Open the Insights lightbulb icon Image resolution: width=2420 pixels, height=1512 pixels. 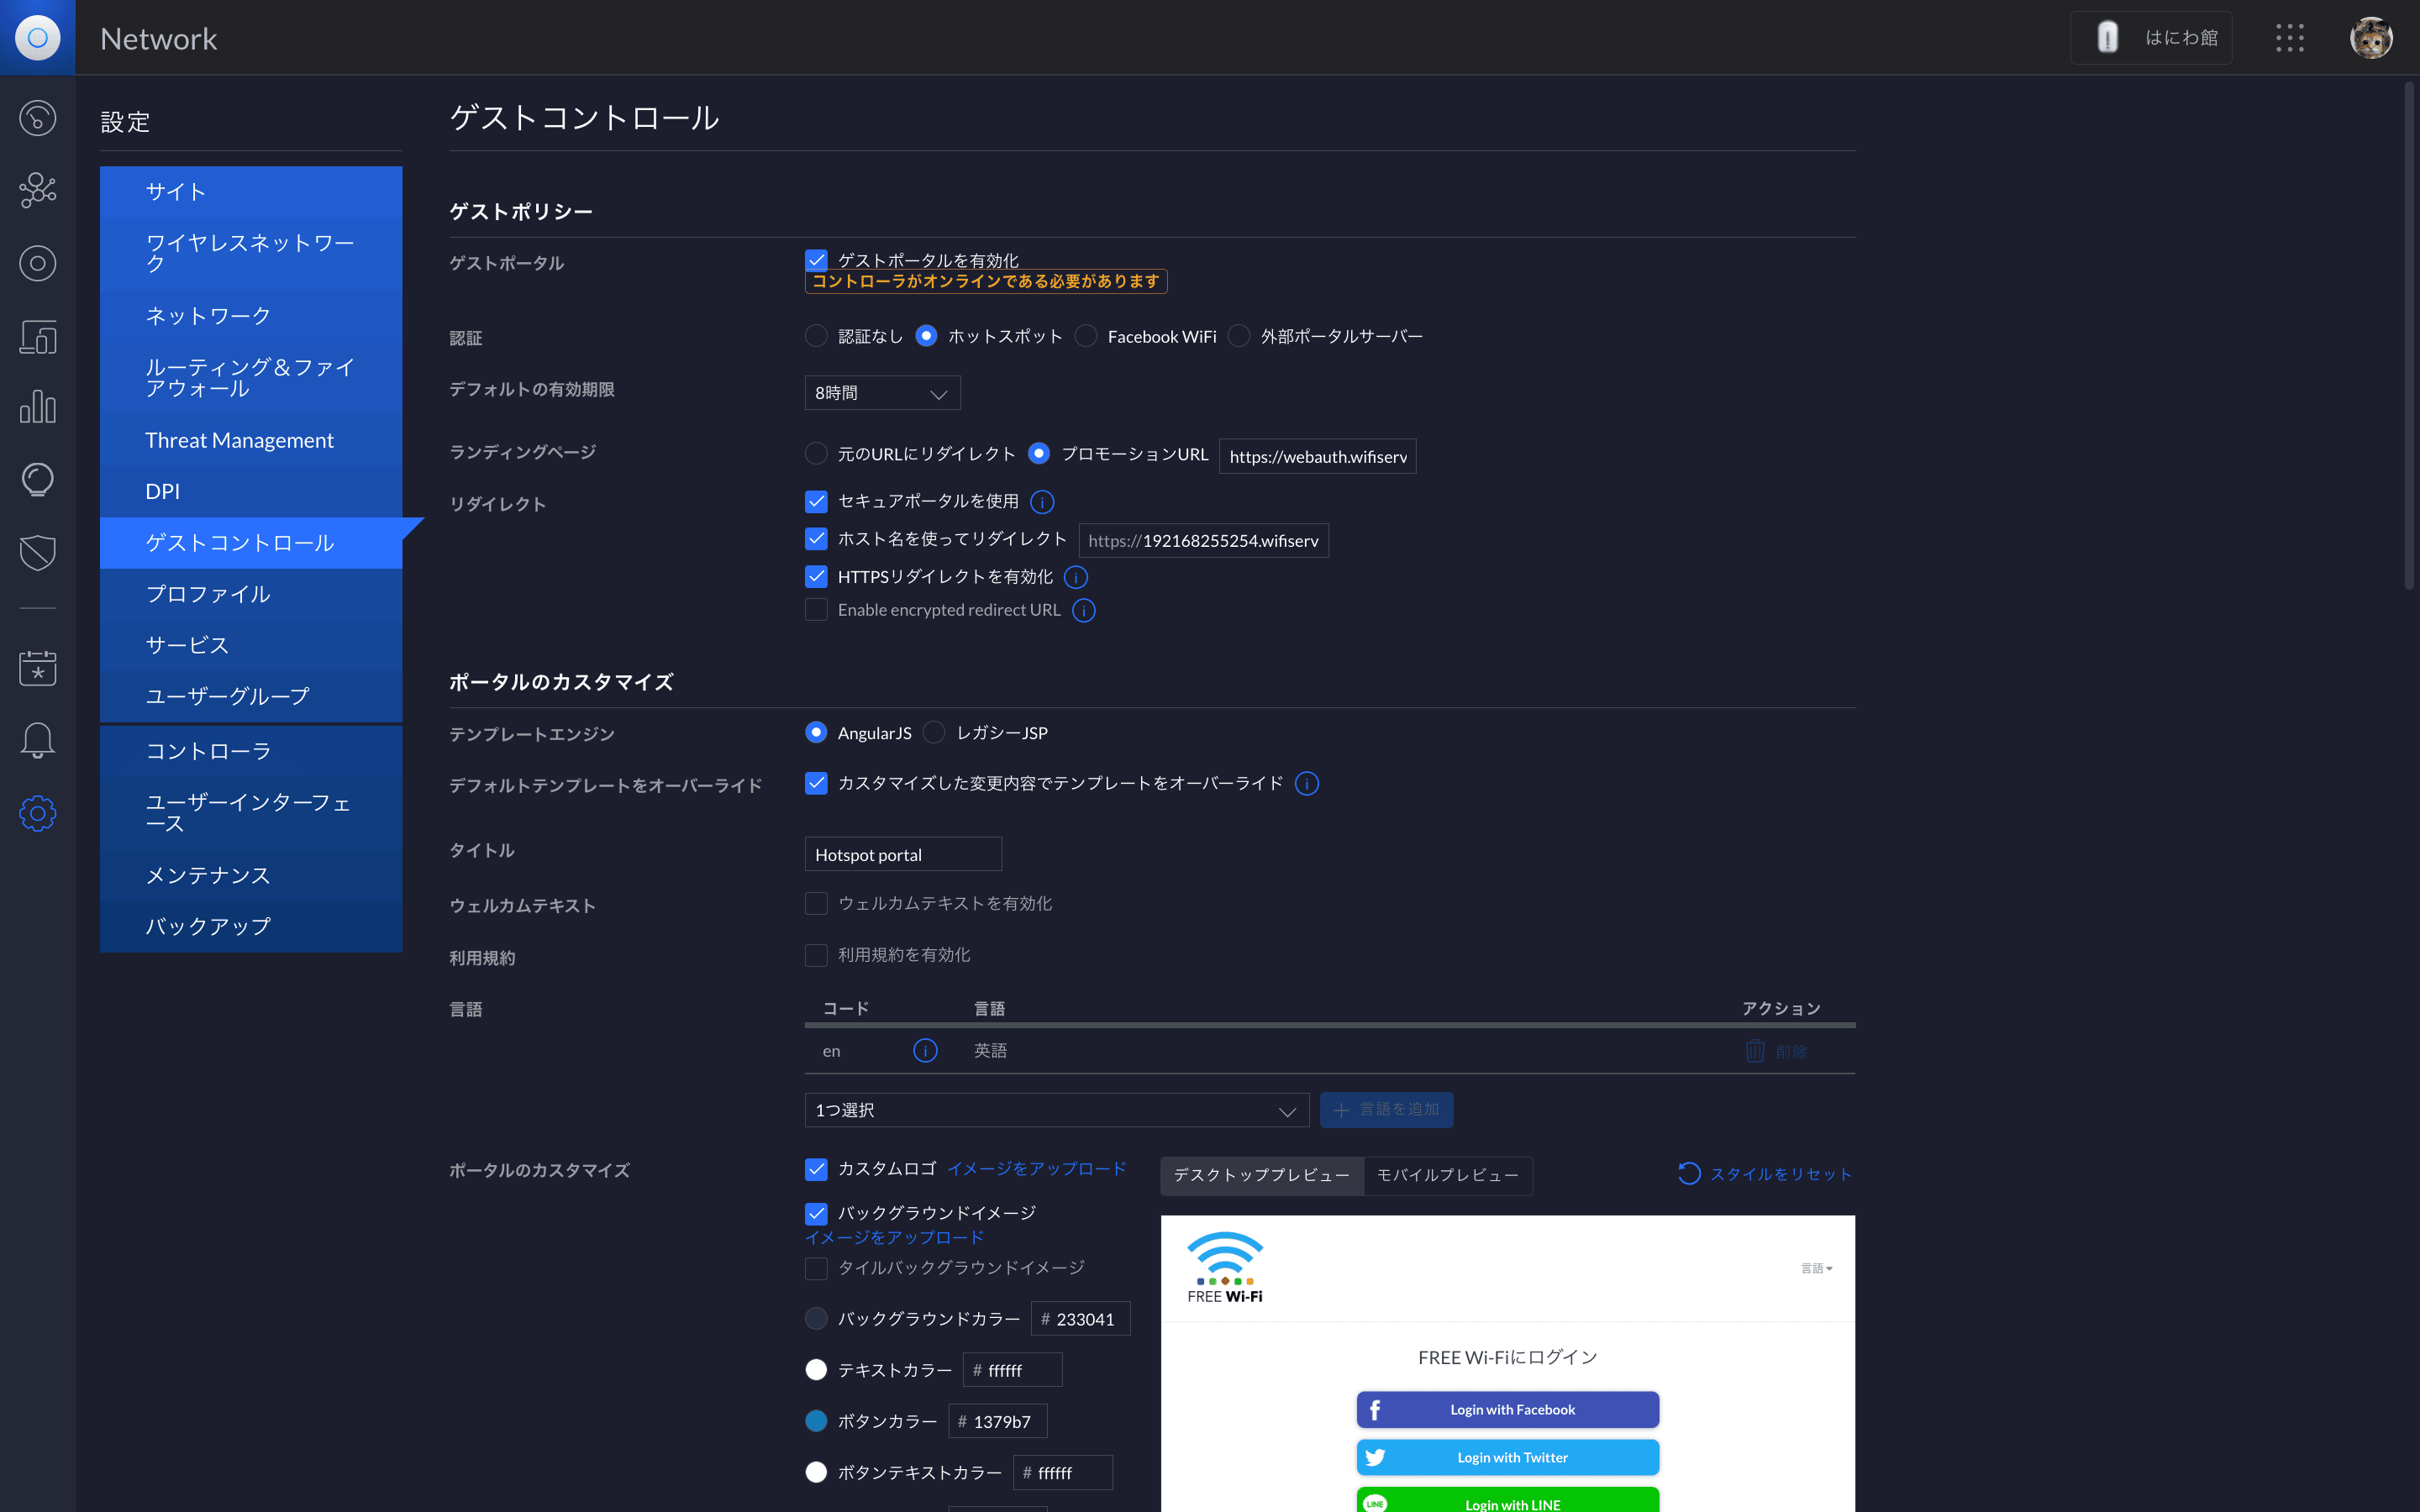point(37,480)
